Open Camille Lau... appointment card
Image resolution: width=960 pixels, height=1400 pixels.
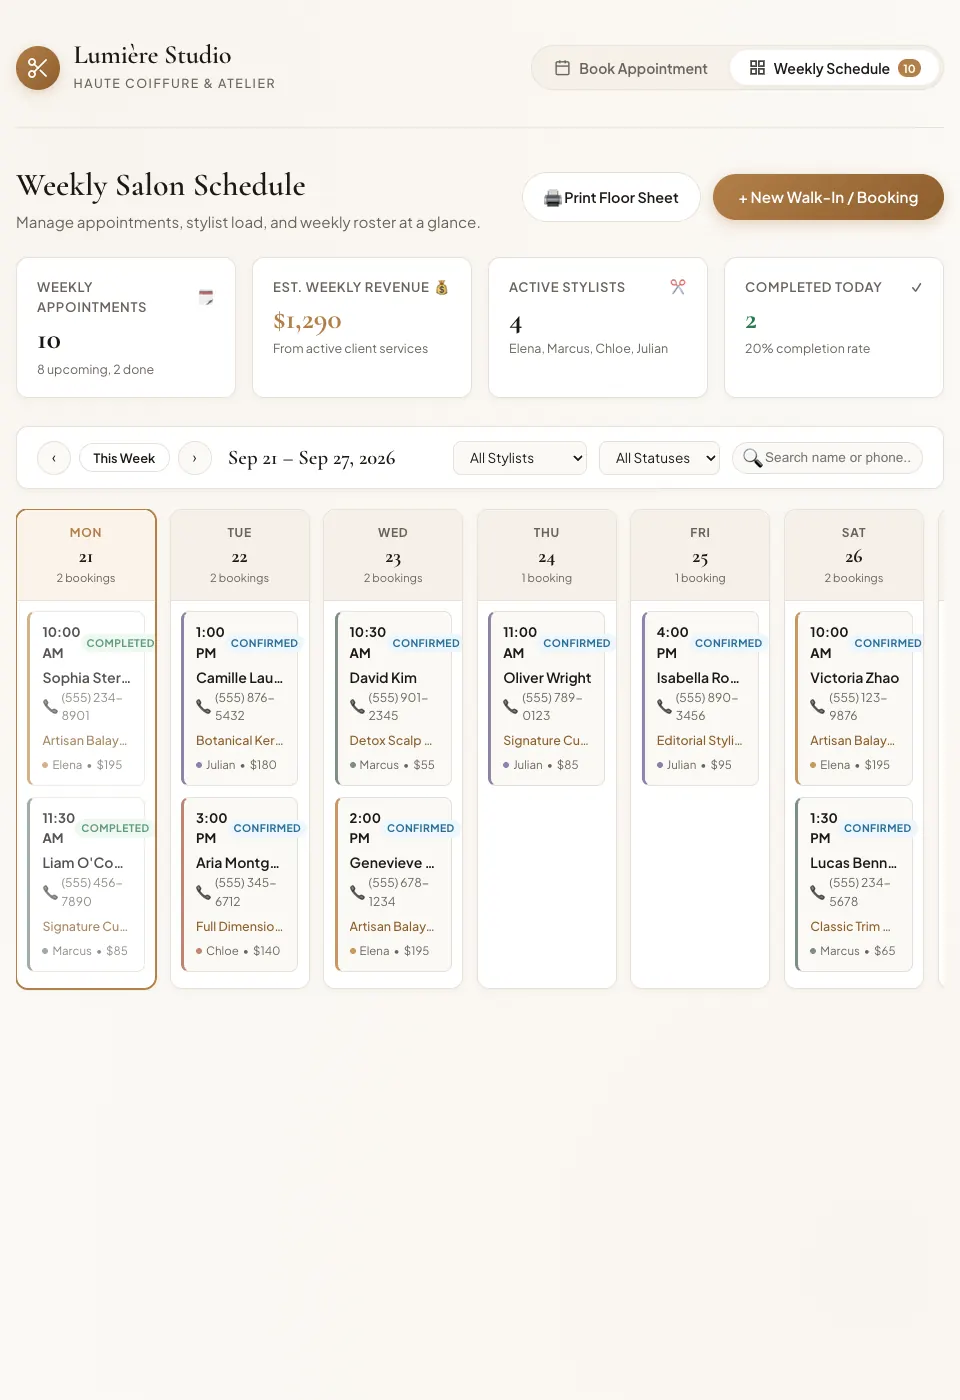click(x=240, y=698)
